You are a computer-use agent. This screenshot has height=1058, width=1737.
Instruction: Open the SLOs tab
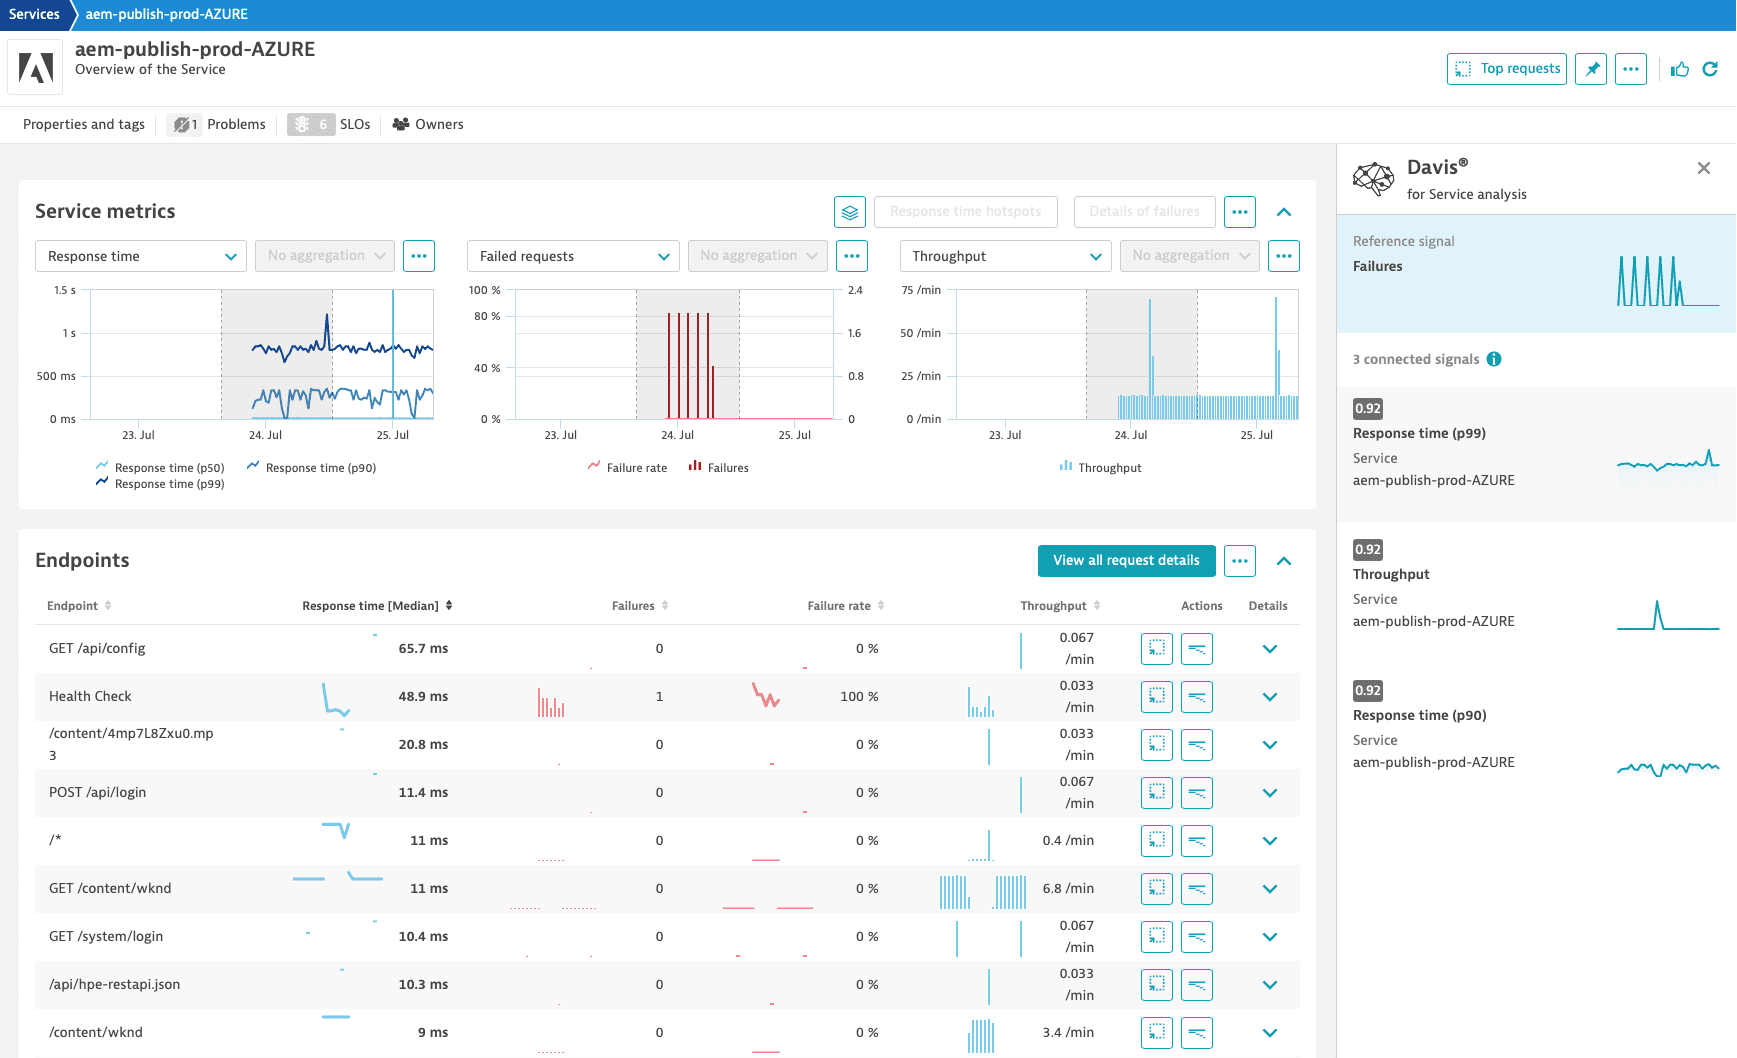click(329, 124)
